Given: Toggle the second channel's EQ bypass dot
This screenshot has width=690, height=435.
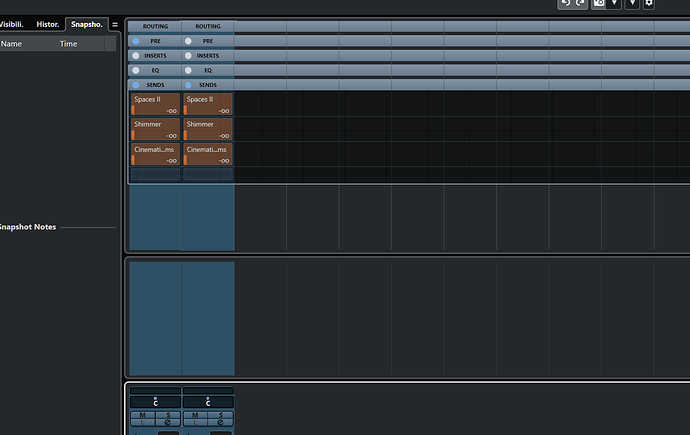Looking at the screenshot, I should coord(188,70).
